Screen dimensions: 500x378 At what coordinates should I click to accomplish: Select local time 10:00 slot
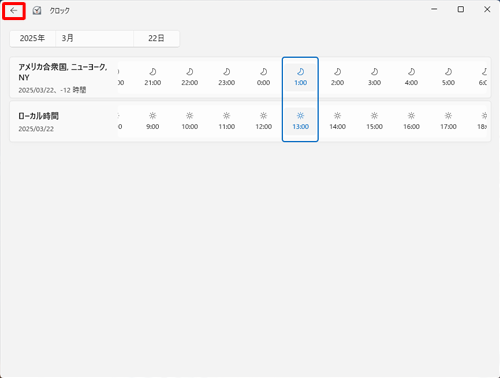tap(190, 121)
